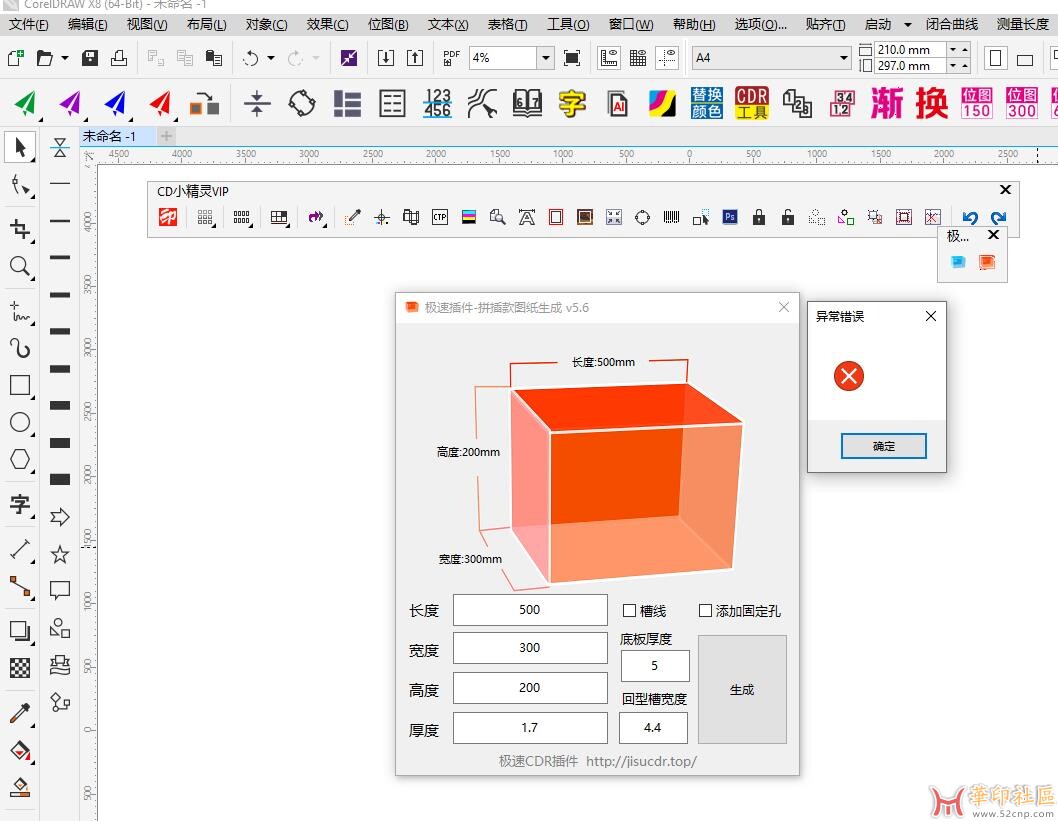Screen dimensions: 1058x821
Task: Open the 效果(C) menu
Action: [x=327, y=25]
